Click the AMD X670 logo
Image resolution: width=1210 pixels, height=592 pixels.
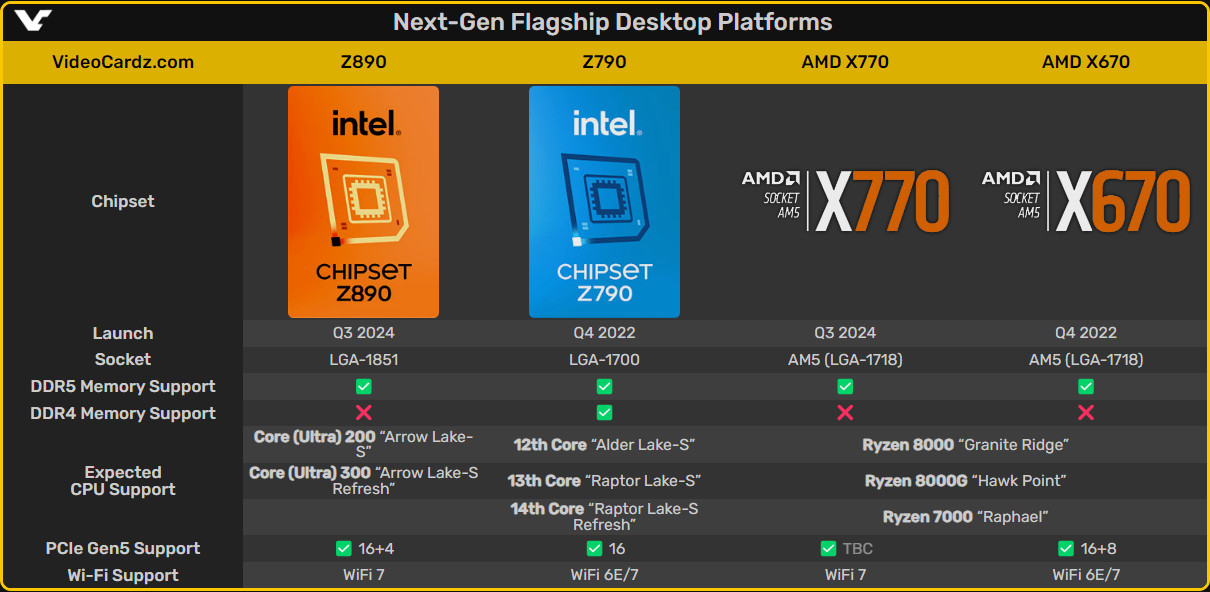pos(1086,200)
